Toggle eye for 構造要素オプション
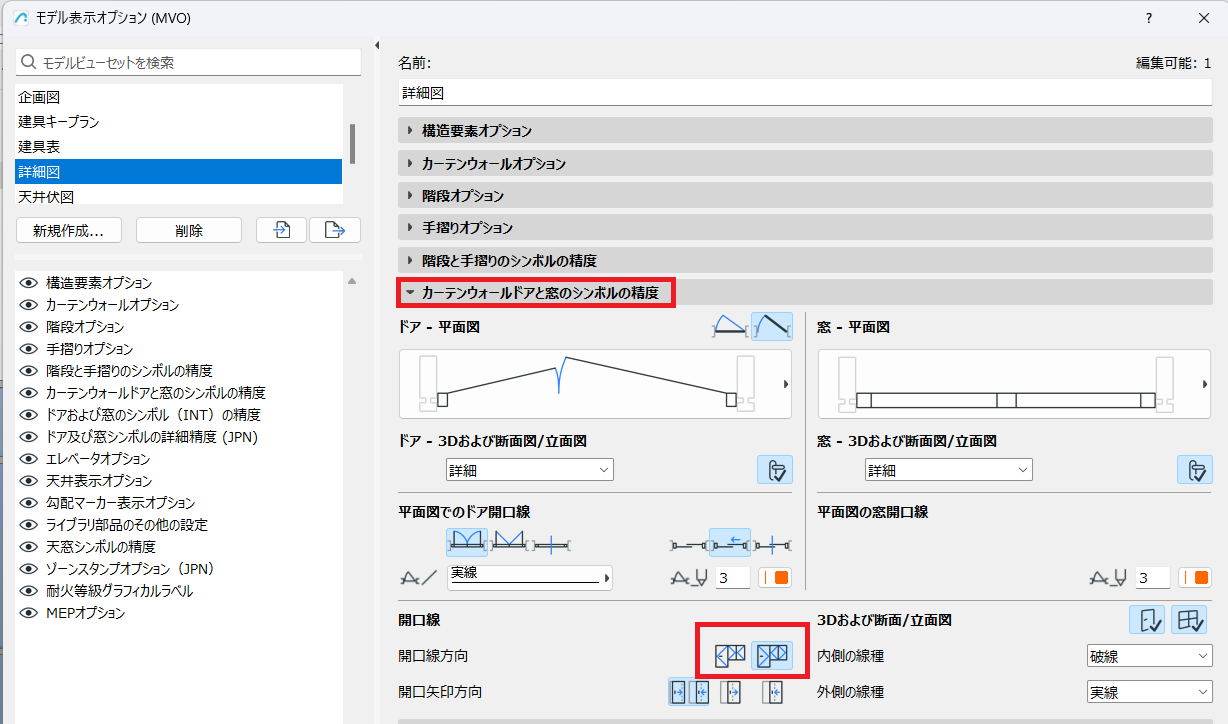 tap(28, 283)
